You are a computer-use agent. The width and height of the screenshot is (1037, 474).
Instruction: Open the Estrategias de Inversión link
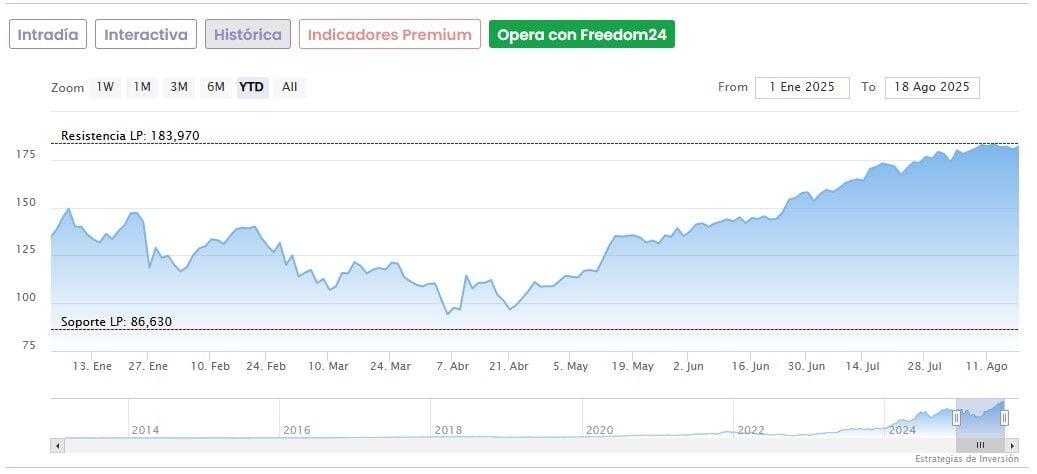(x=966, y=459)
